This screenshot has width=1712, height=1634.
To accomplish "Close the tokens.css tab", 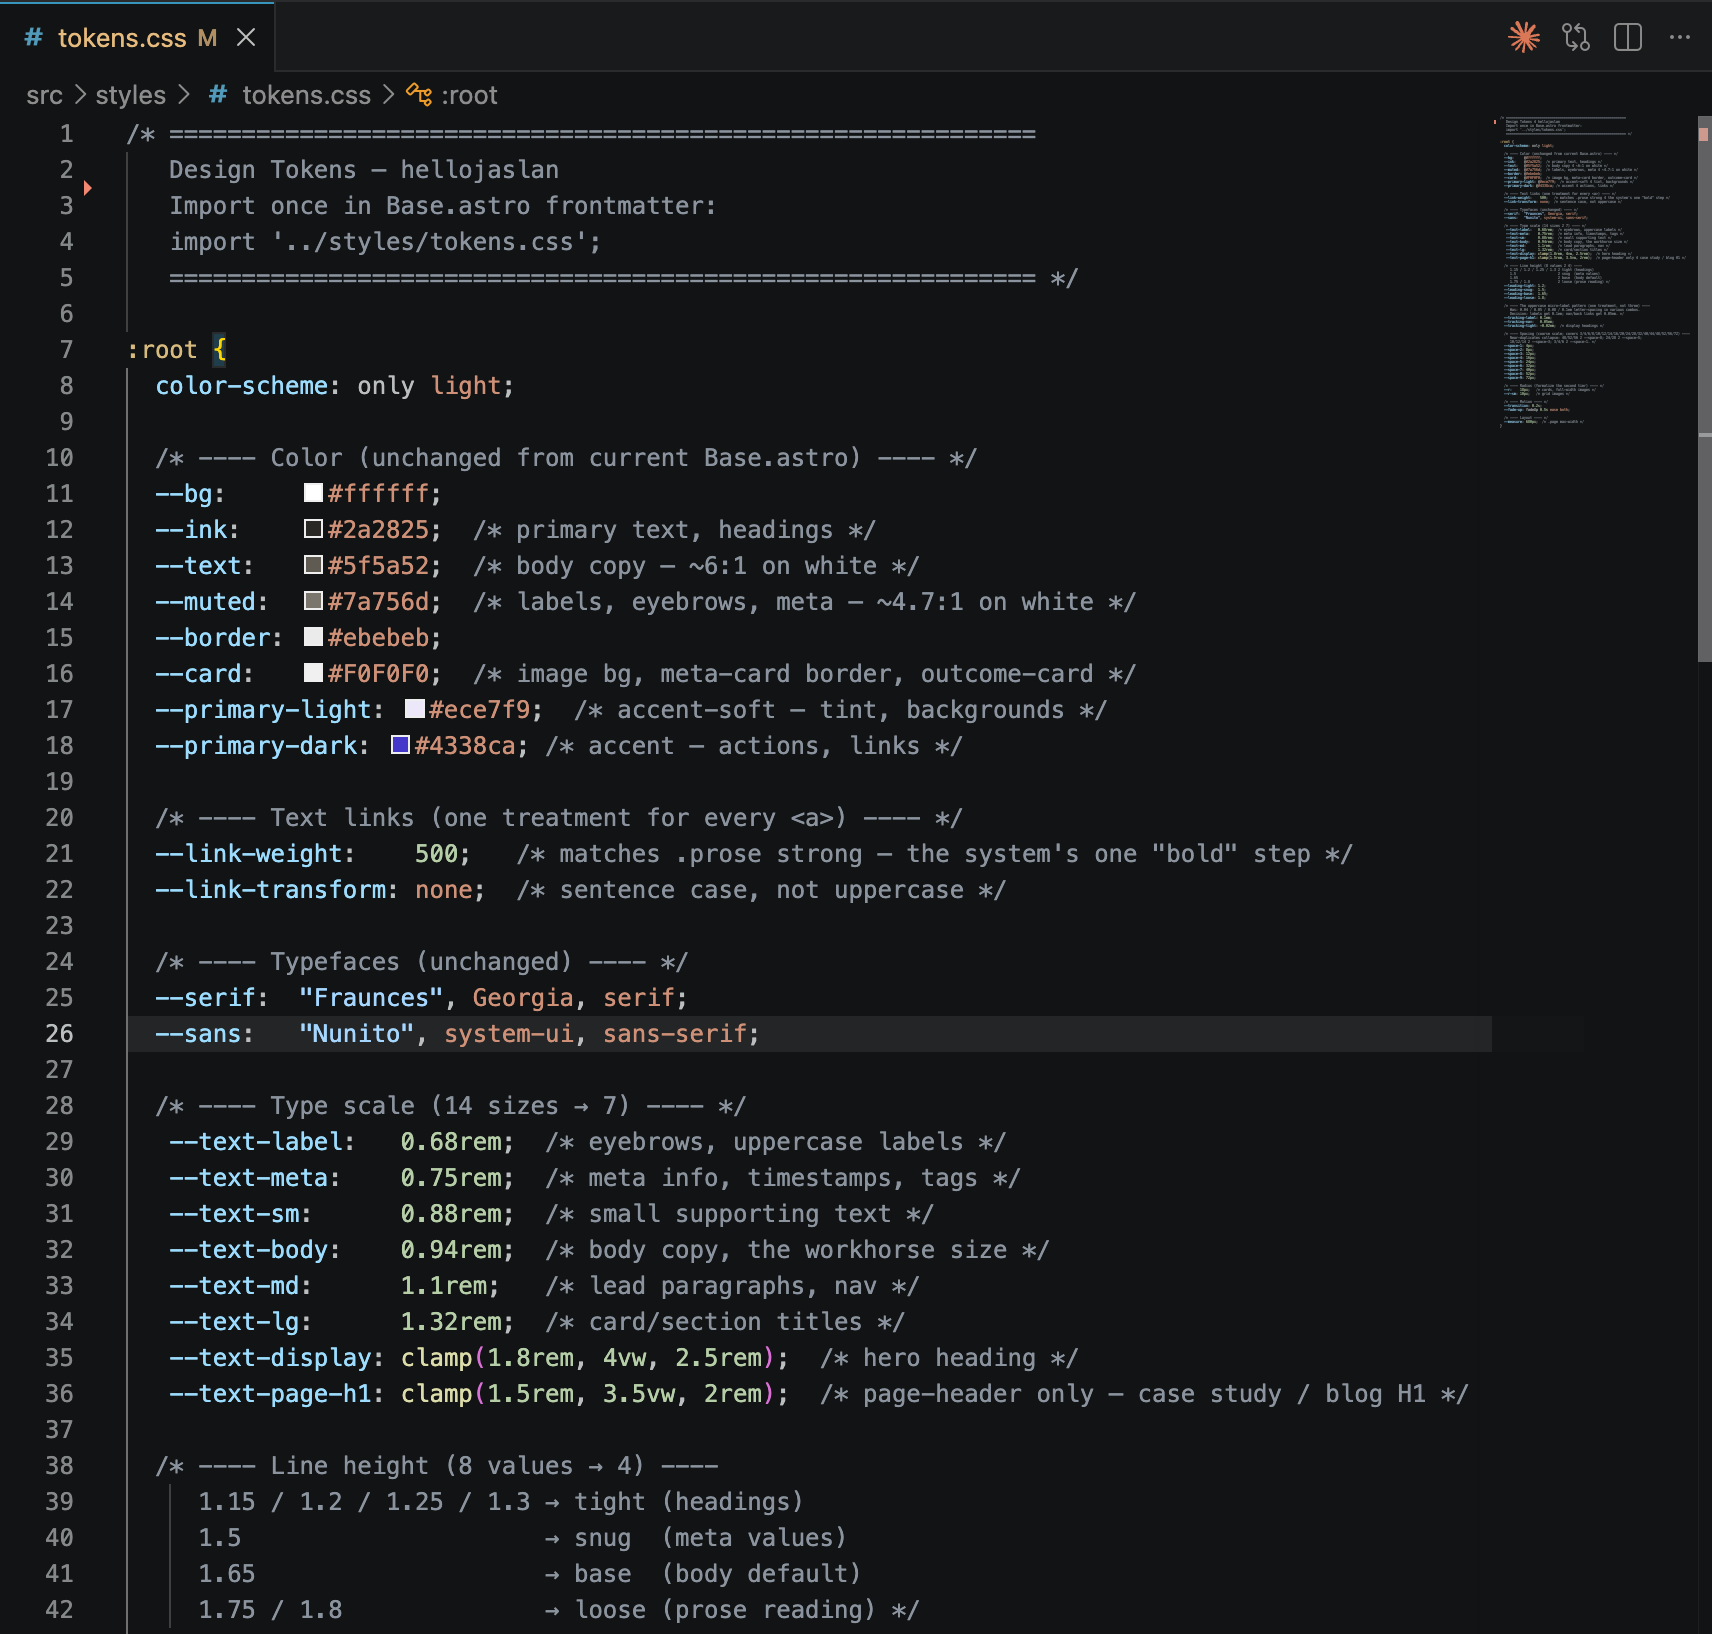I will [x=246, y=38].
